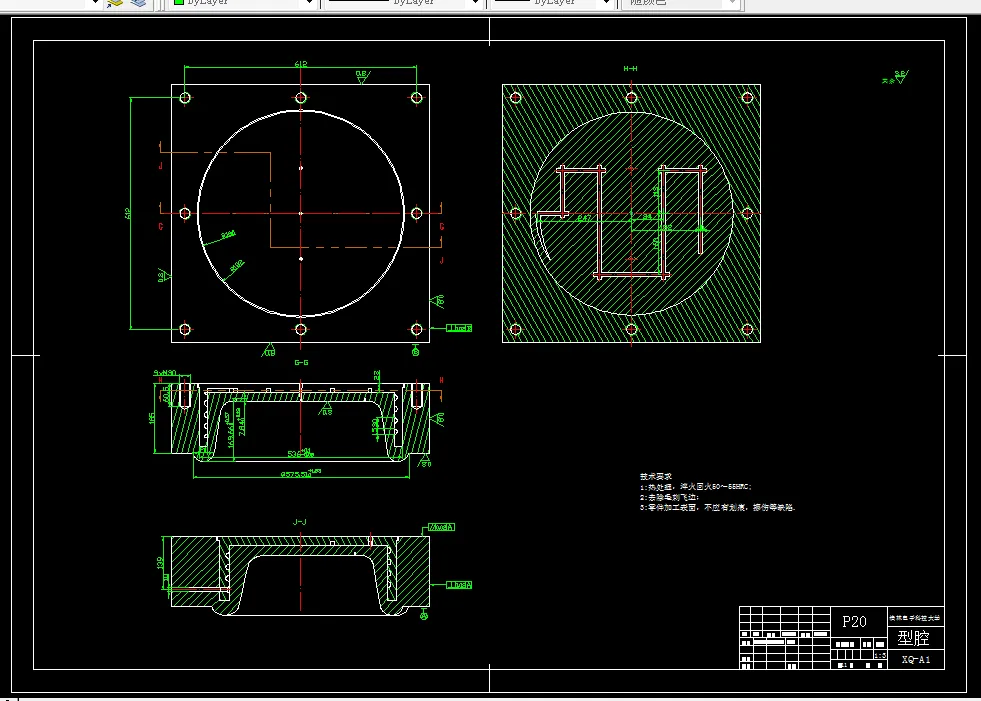981x701 pixels.
Task: Select technical note line 1 about 热处理
Action: click(696, 486)
